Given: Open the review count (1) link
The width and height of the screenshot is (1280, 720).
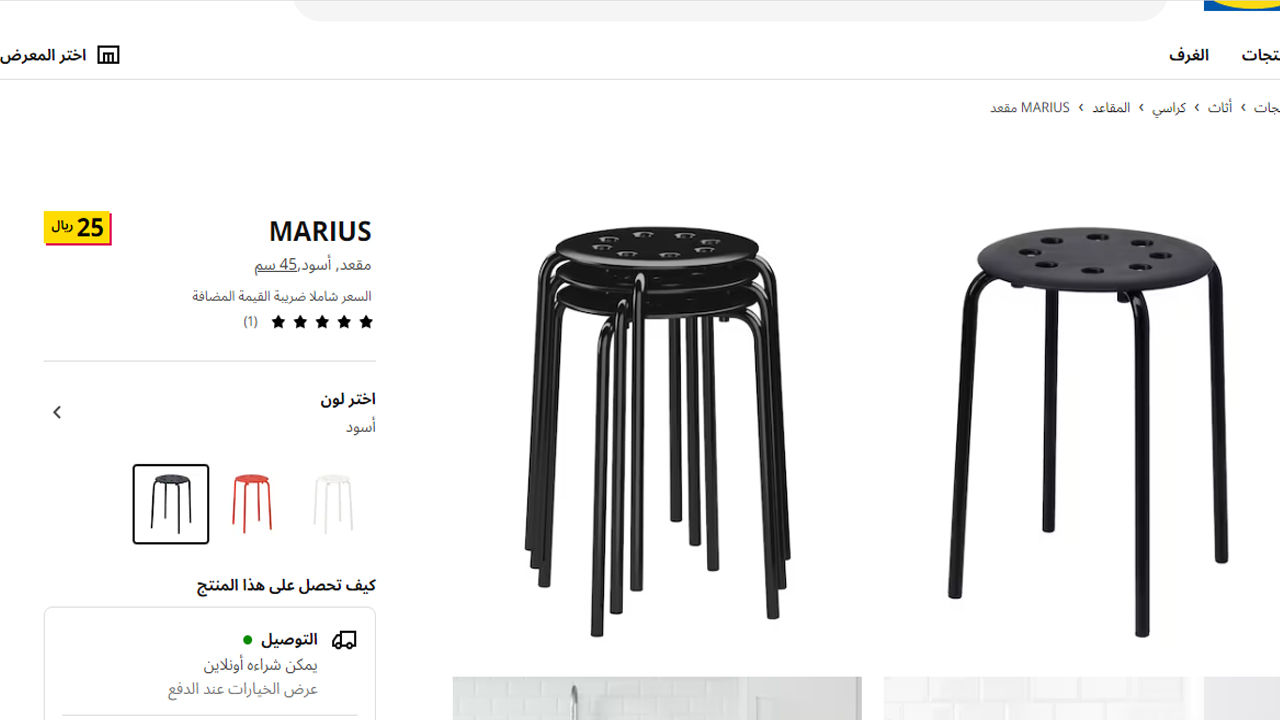Looking at the screenshot, I should [x=250, y=322].
